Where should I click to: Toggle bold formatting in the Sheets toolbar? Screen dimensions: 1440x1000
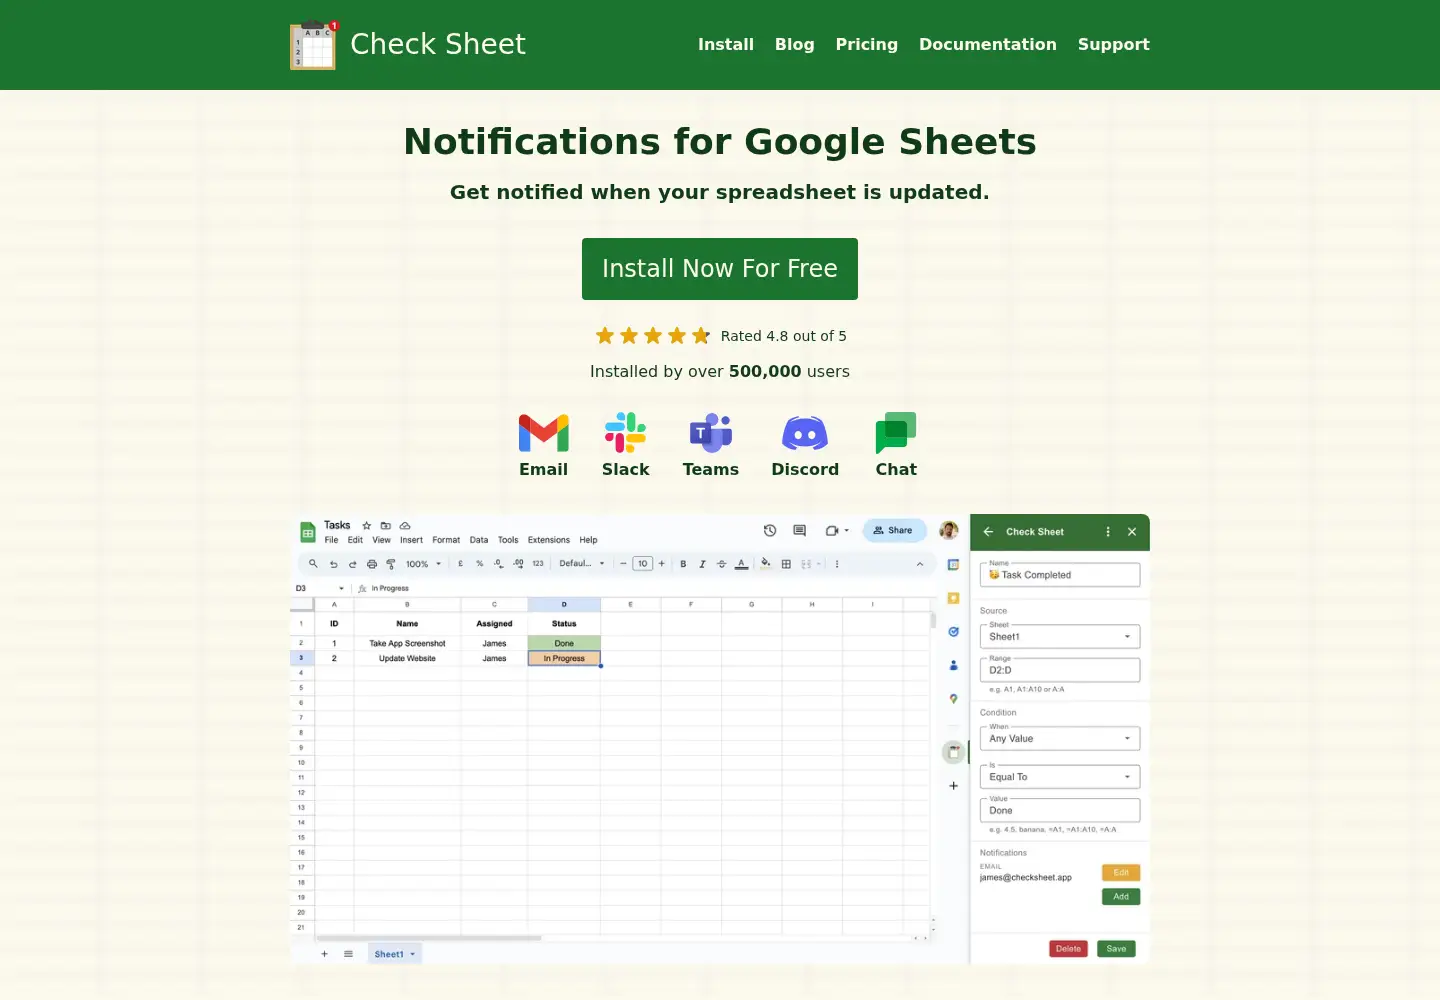click(683, 564)
